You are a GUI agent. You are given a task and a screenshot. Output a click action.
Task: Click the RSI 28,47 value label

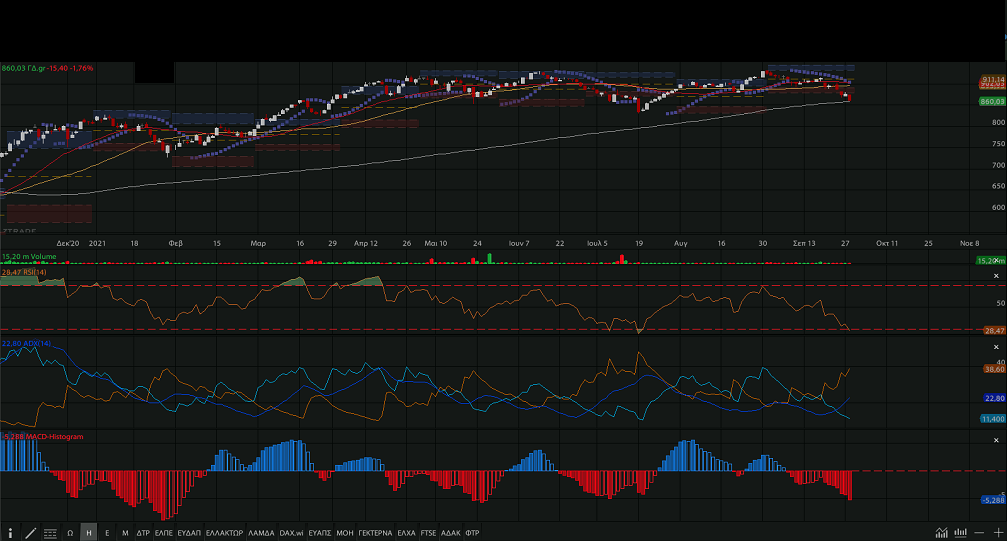[993, 330]
